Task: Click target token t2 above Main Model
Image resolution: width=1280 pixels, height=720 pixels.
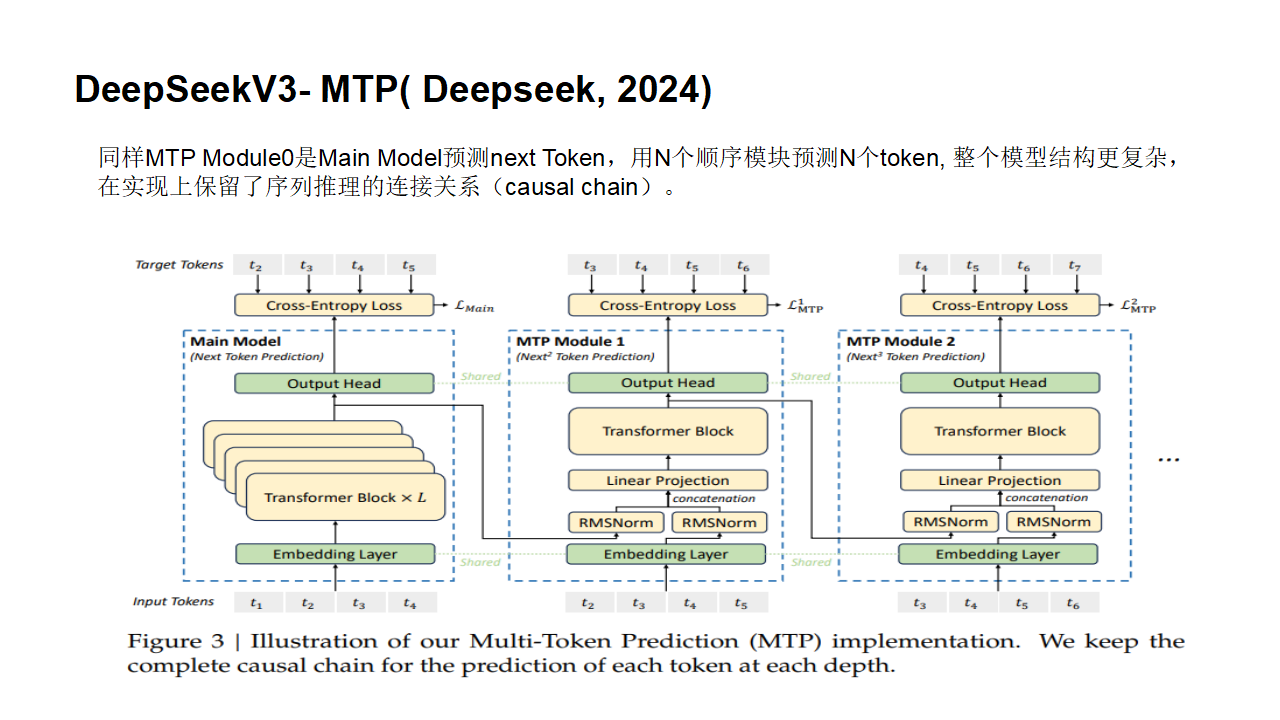Action: [257, 265]
